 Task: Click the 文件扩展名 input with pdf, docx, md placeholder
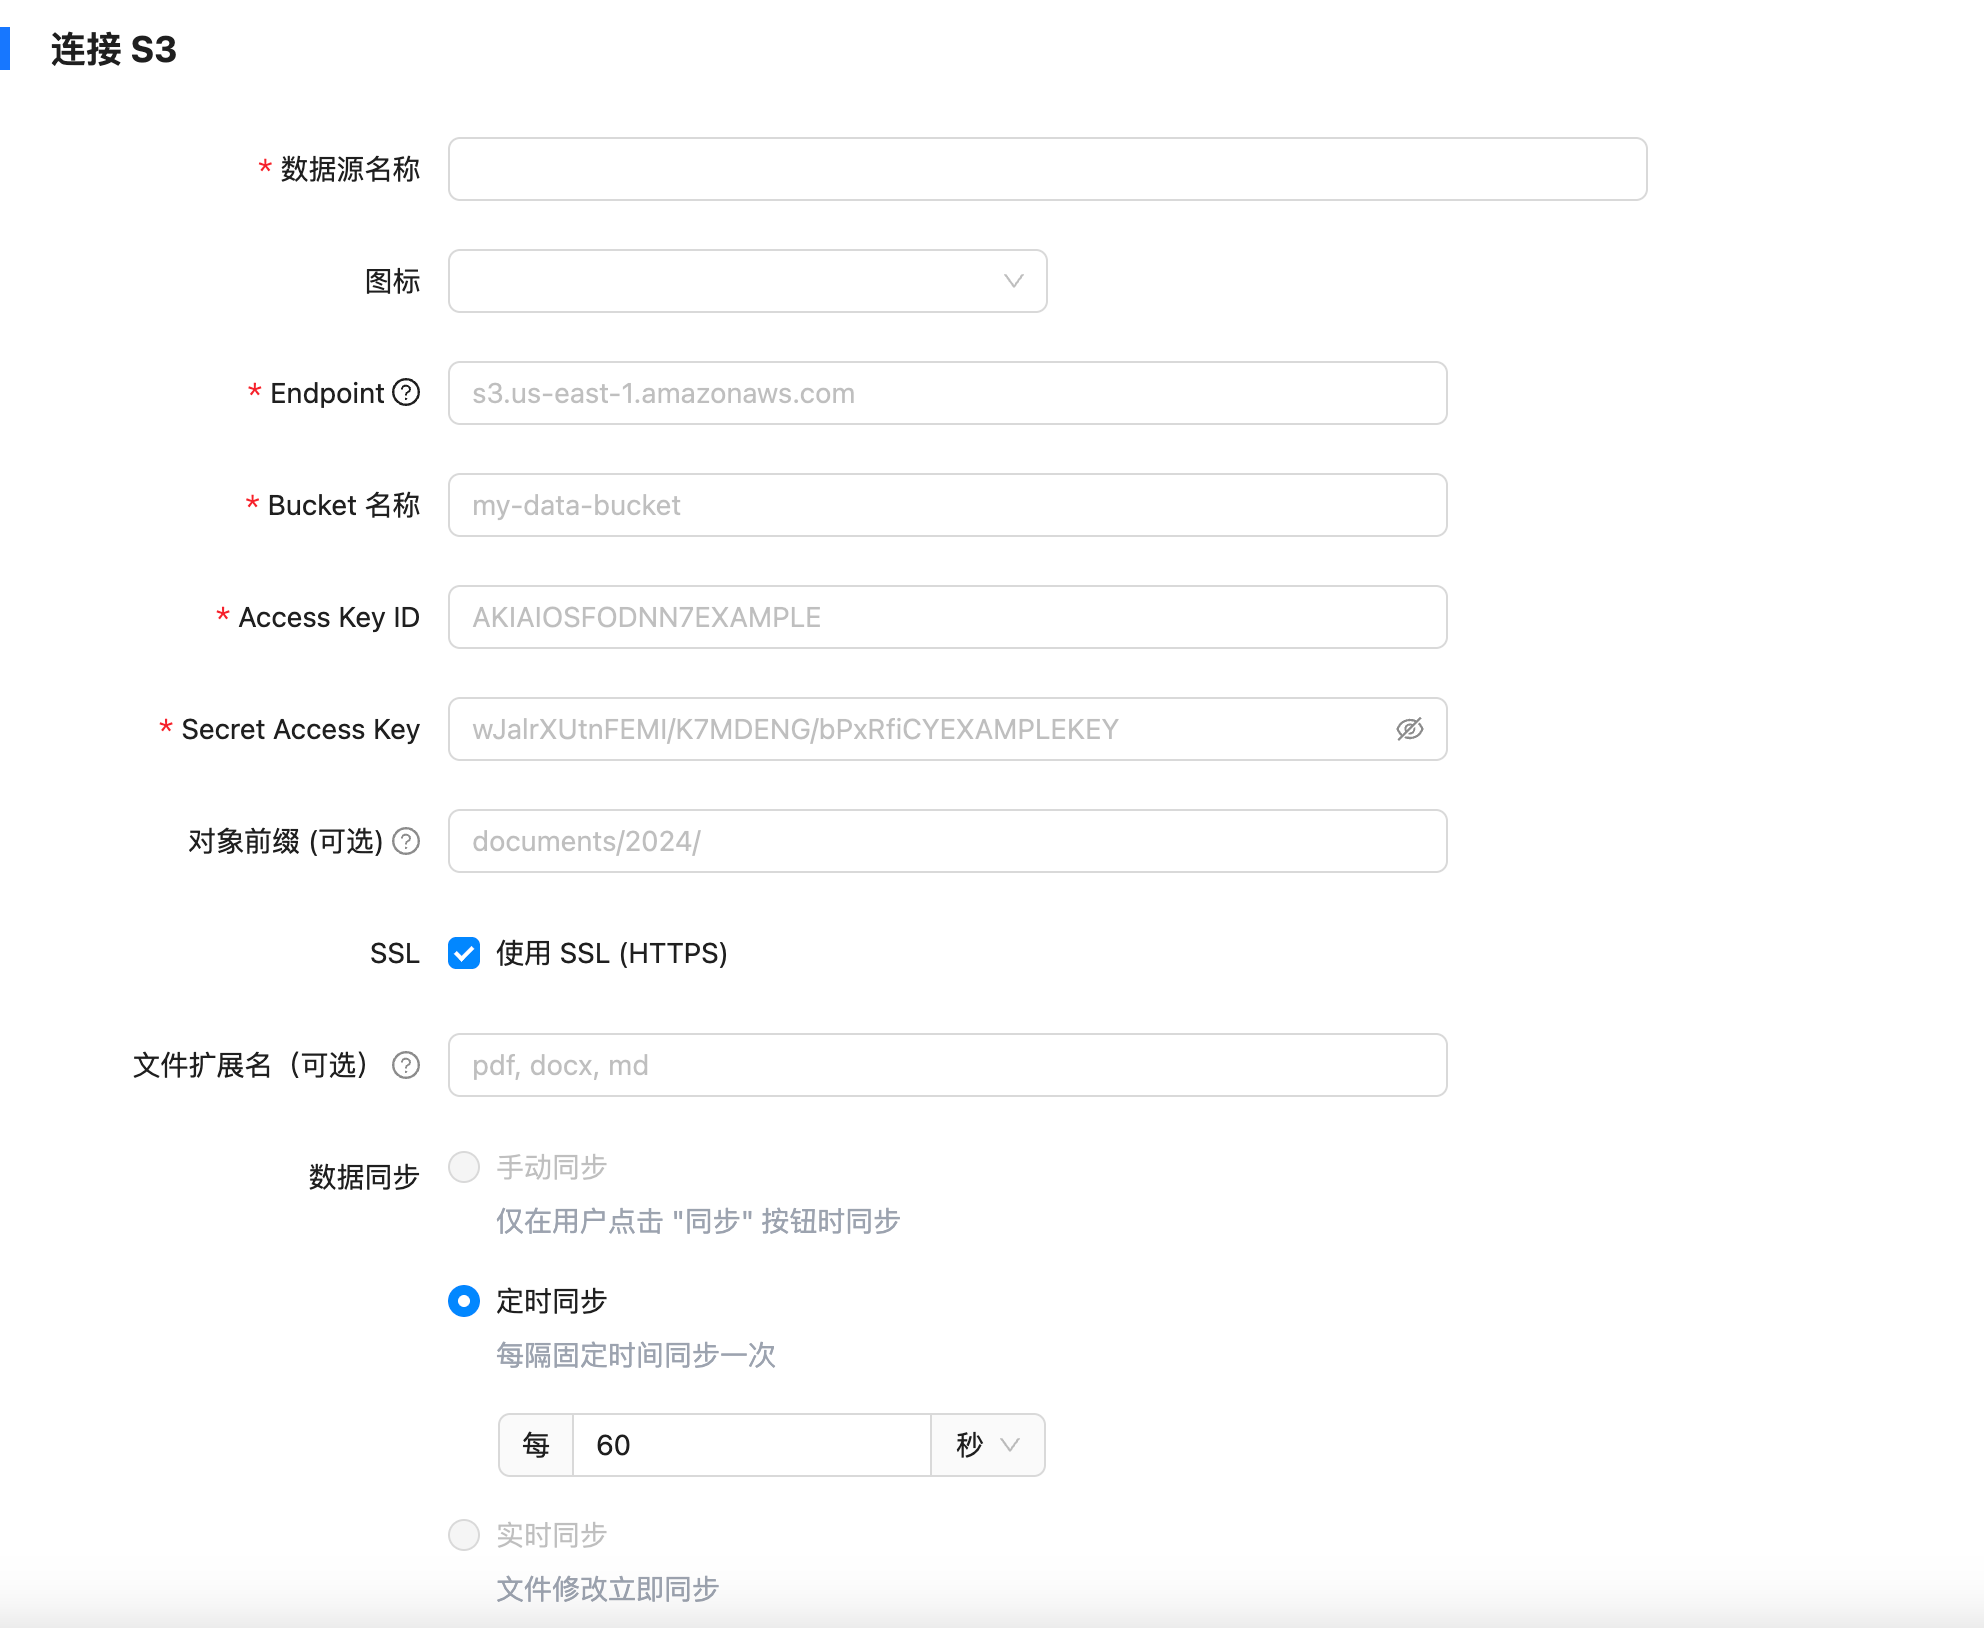coord(947,1065)
